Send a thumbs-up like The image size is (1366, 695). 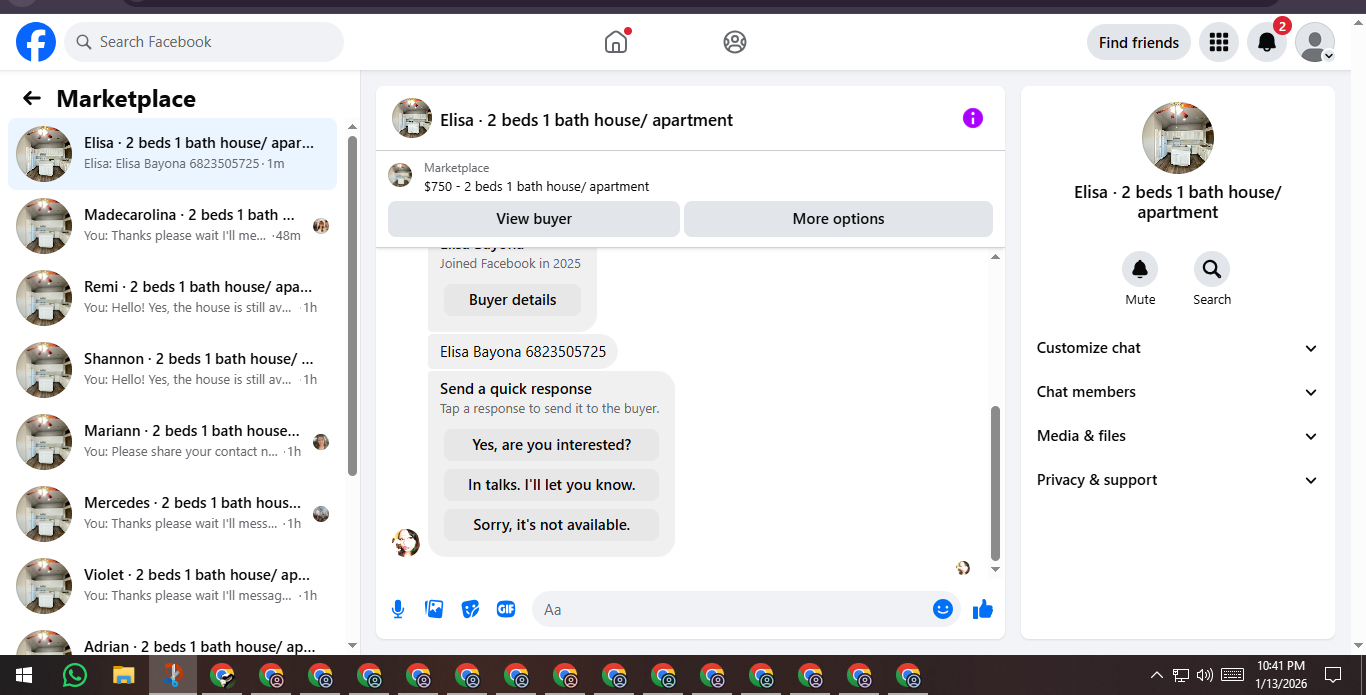point(983,609)
